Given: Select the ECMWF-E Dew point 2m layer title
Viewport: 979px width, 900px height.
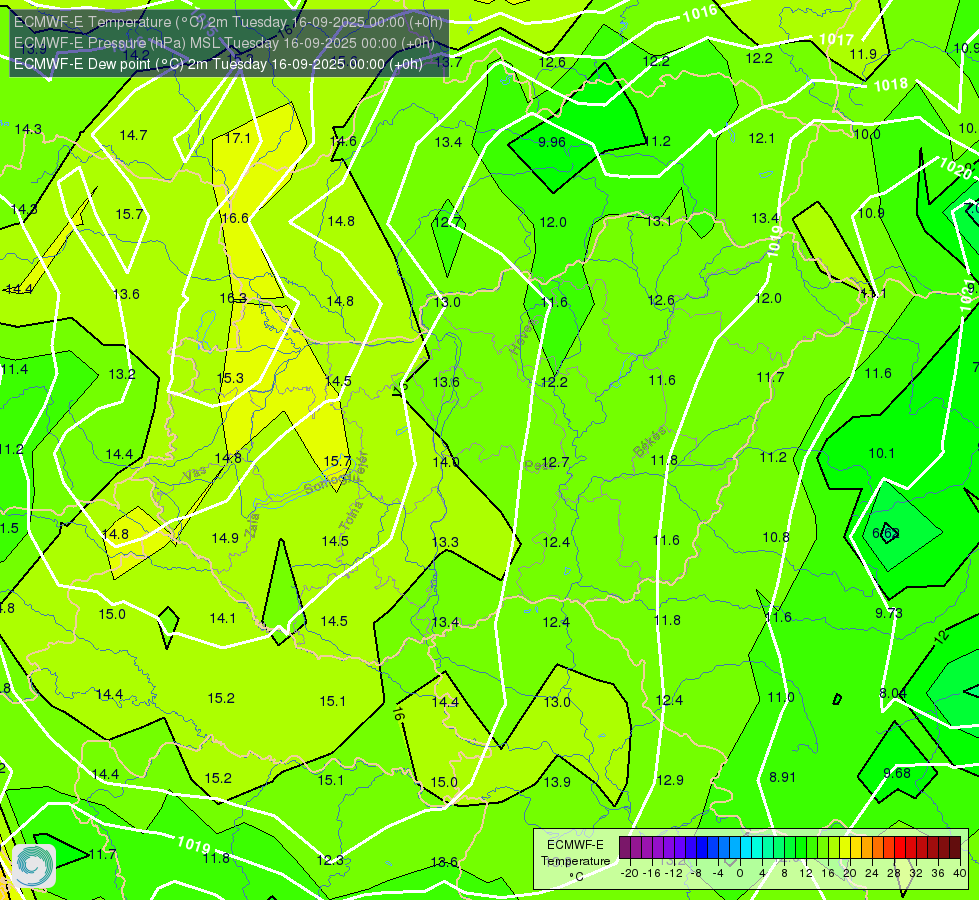Looking at the screenshot, I should (218, 64).
